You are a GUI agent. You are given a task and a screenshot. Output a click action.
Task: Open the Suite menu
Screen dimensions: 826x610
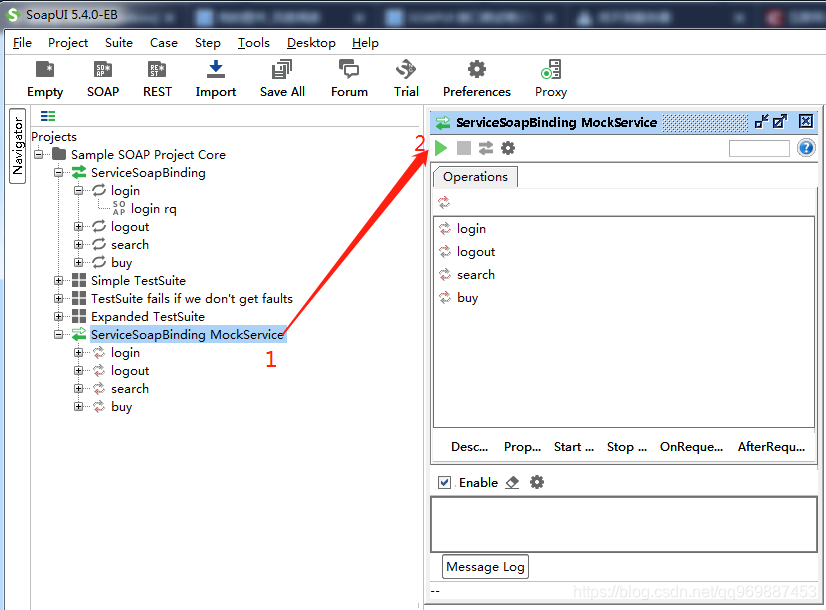coord(119,43)
